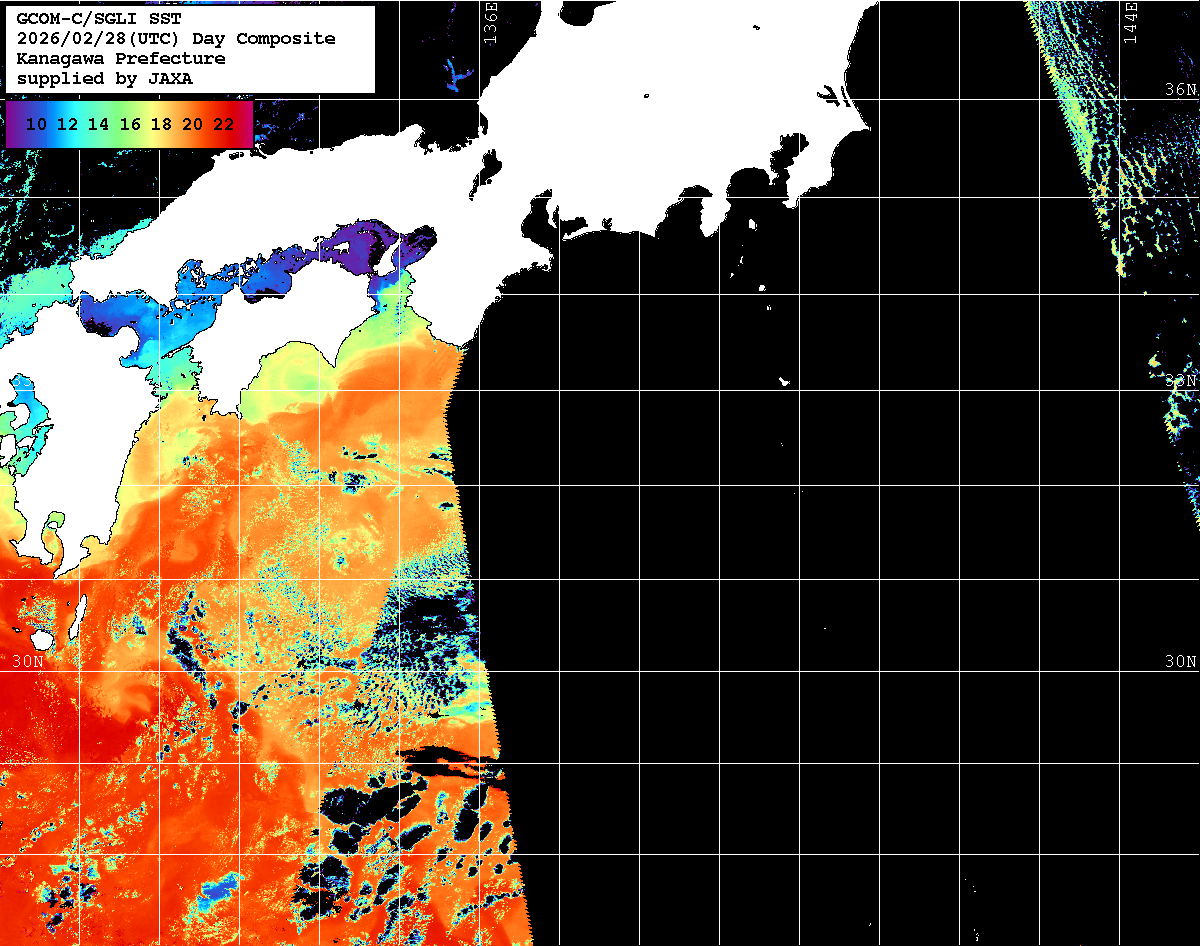Click the 144E longitude label
The width and height of the screenshot is (1200, 946).
[x=1129, y=20]
